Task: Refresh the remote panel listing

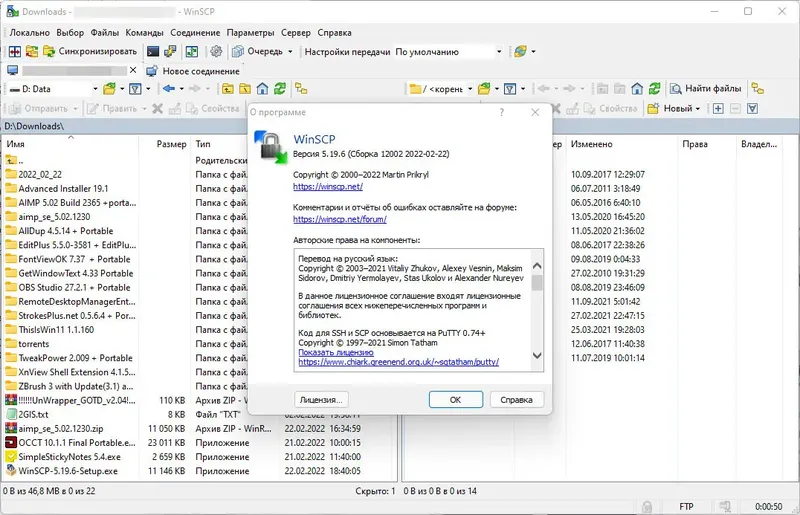Action: pos(655,89)
